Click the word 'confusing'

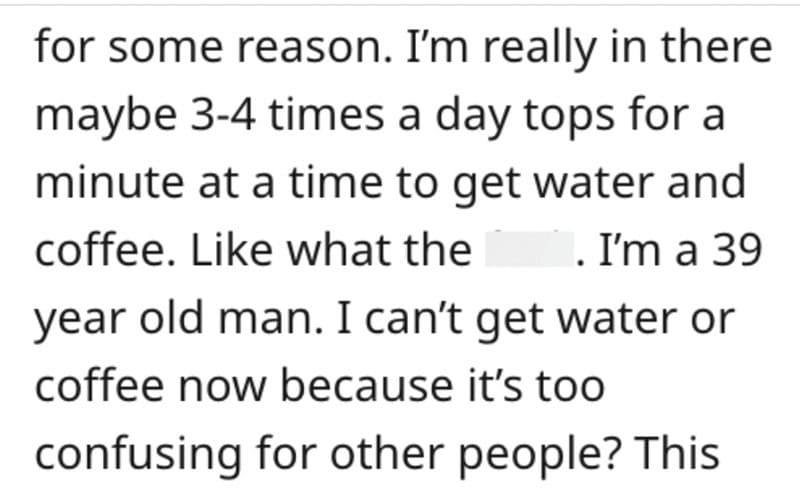pos(138,456)
